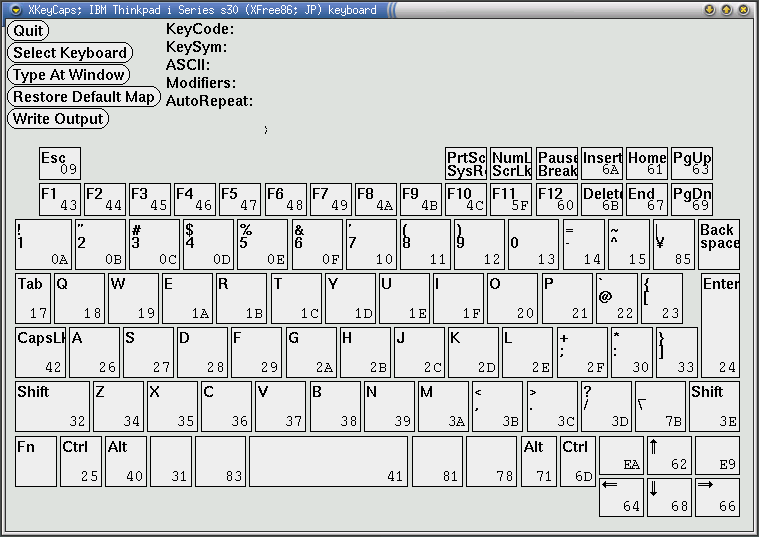Click the M key with code 3A
The width and height of the screenshot is (759, 537).
(x=443, y=406)
